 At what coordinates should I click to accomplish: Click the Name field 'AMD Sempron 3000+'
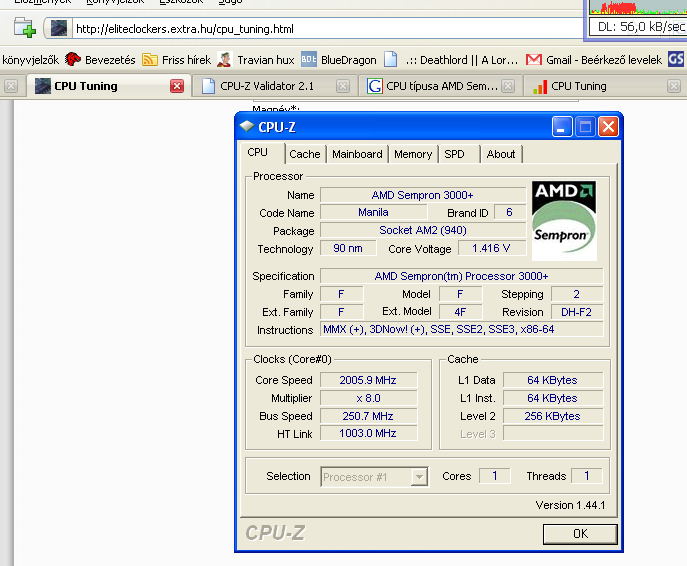(x=423, y=195)
